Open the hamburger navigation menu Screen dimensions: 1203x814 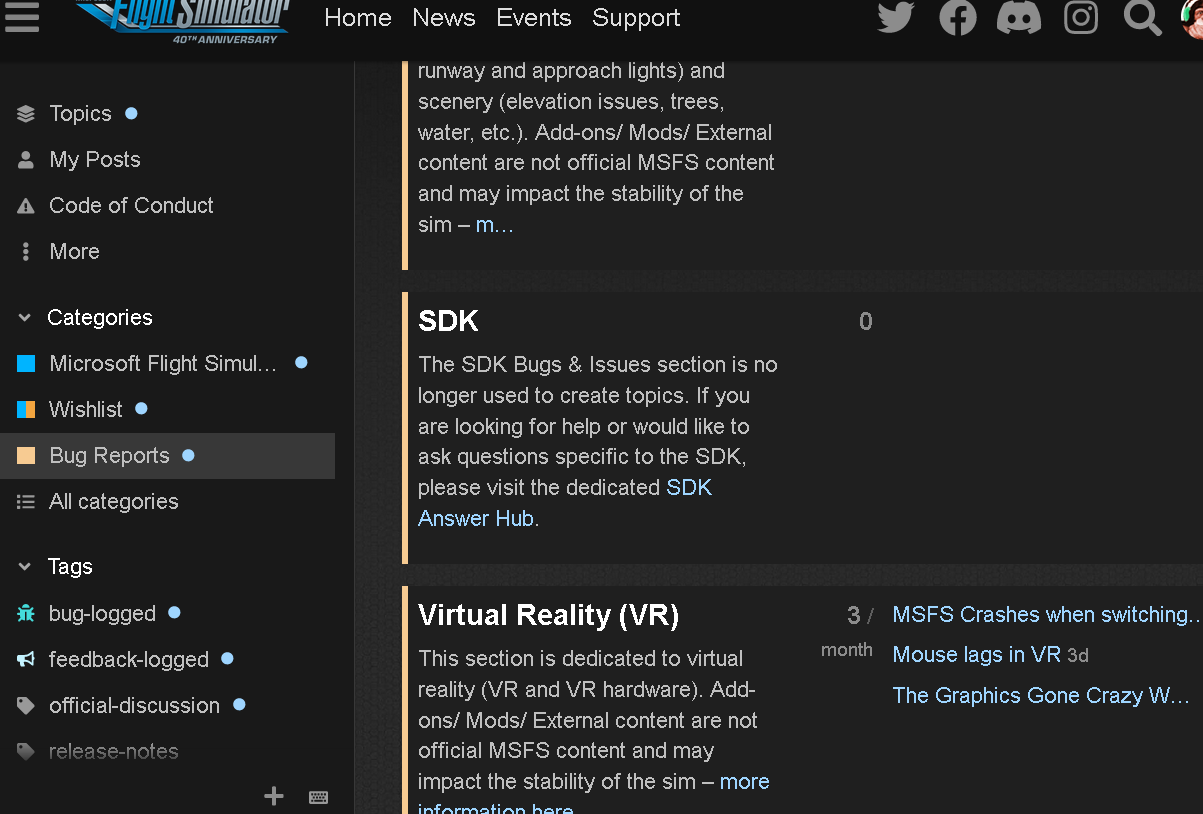21,17
